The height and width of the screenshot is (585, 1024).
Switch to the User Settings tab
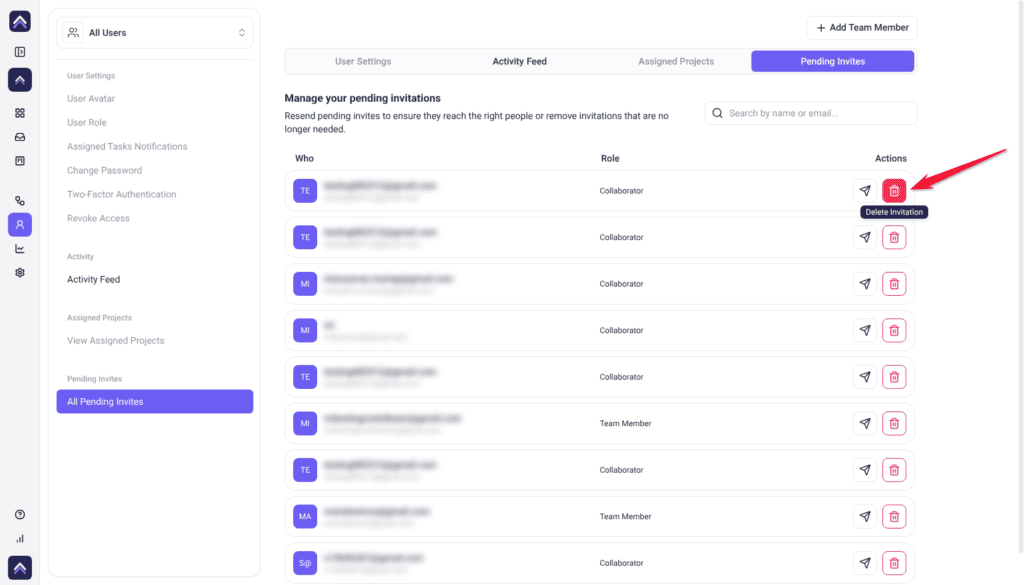363,61
